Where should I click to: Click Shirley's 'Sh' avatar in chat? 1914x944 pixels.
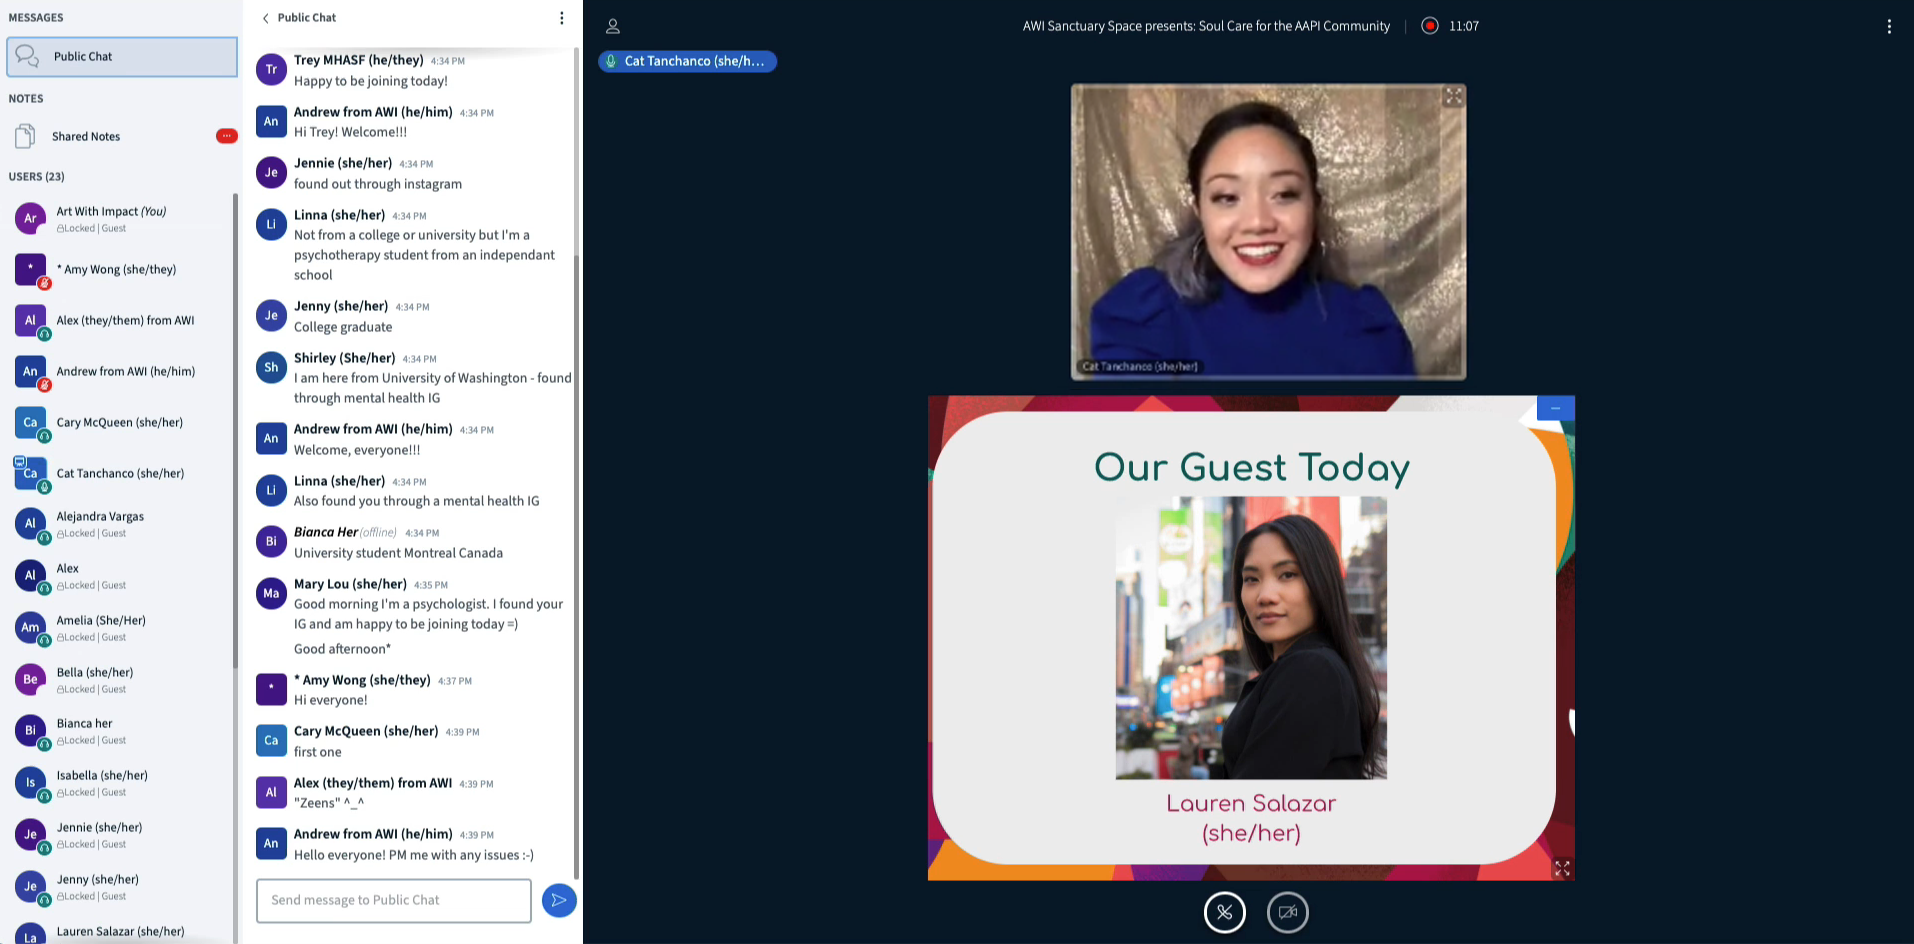click(271, 367)
